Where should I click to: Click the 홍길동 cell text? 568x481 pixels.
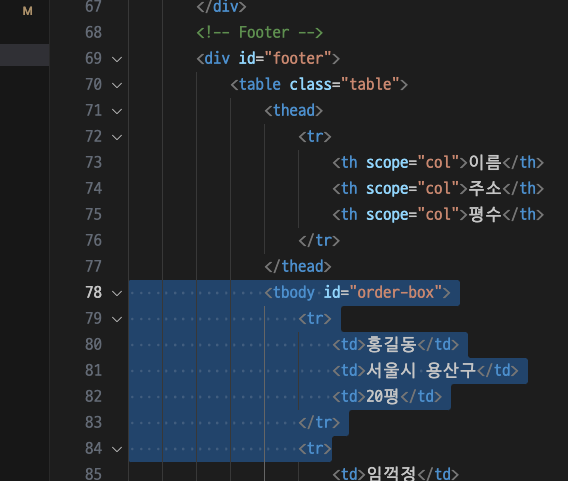click(x=392, y=344)
